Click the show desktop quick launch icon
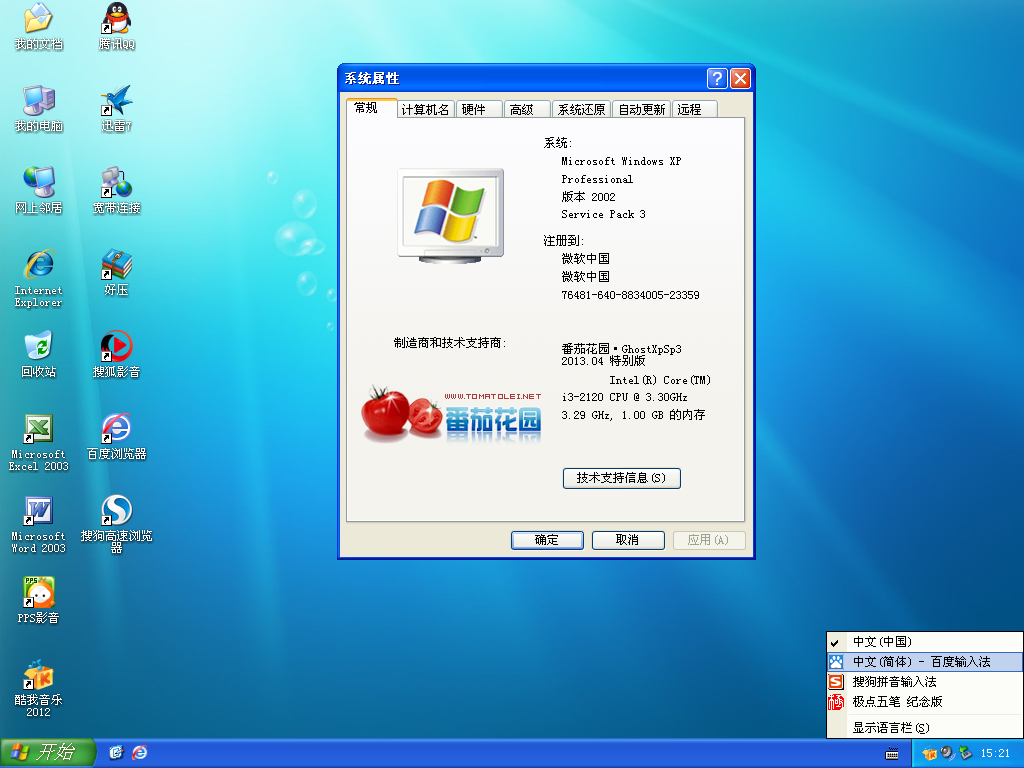This screenshot has width=1024, height=768. point(116,752)
